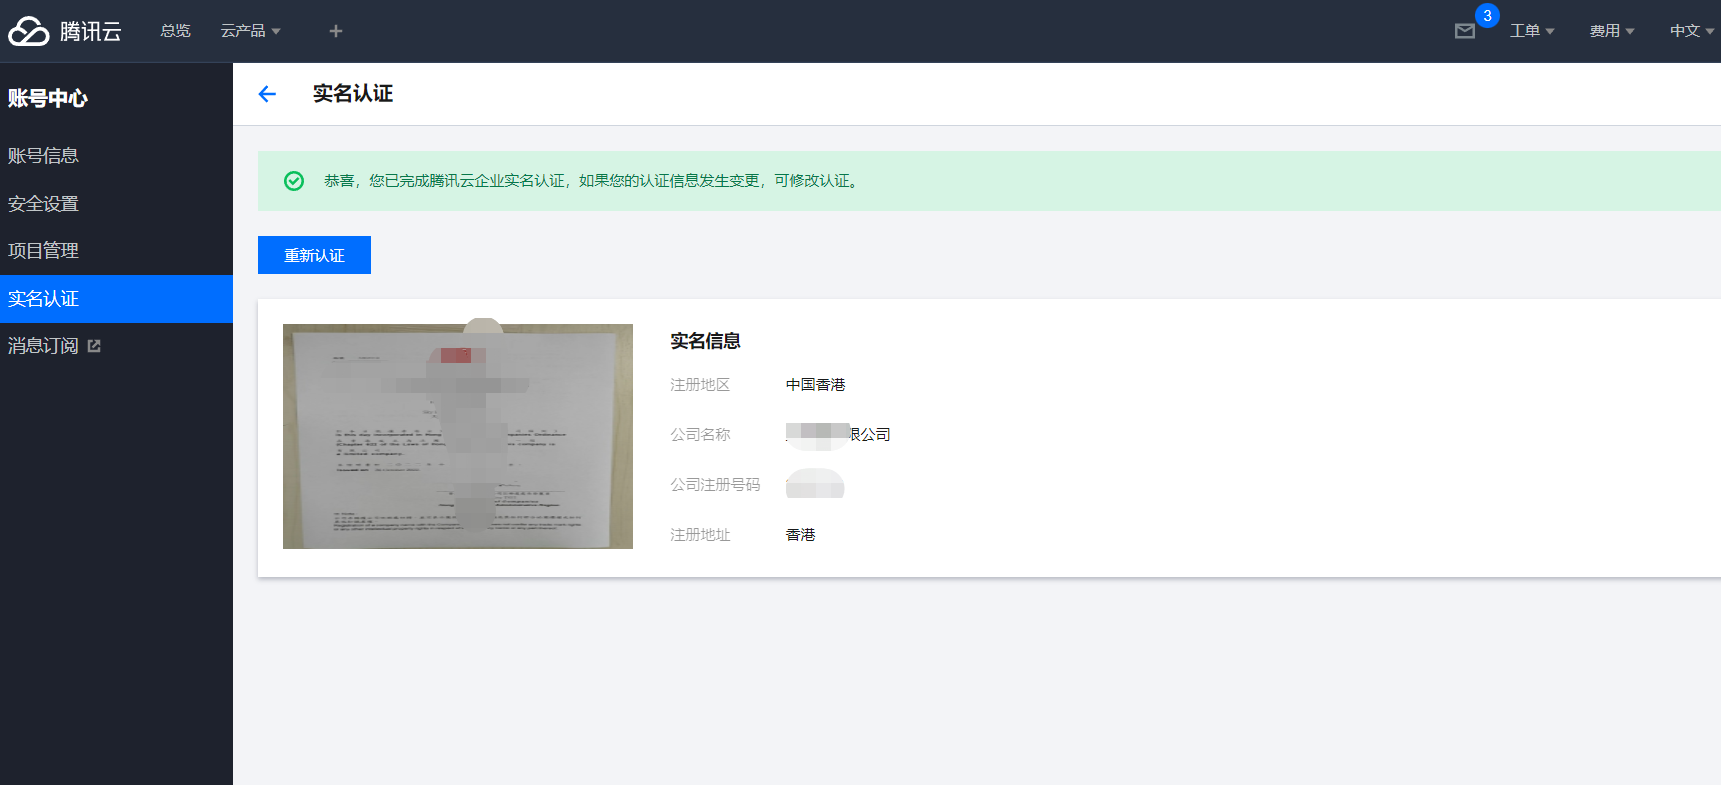The width and height of the screenshot is (1721, 785).
Task: Click the 香港 address value
Action: coord(801,535)
